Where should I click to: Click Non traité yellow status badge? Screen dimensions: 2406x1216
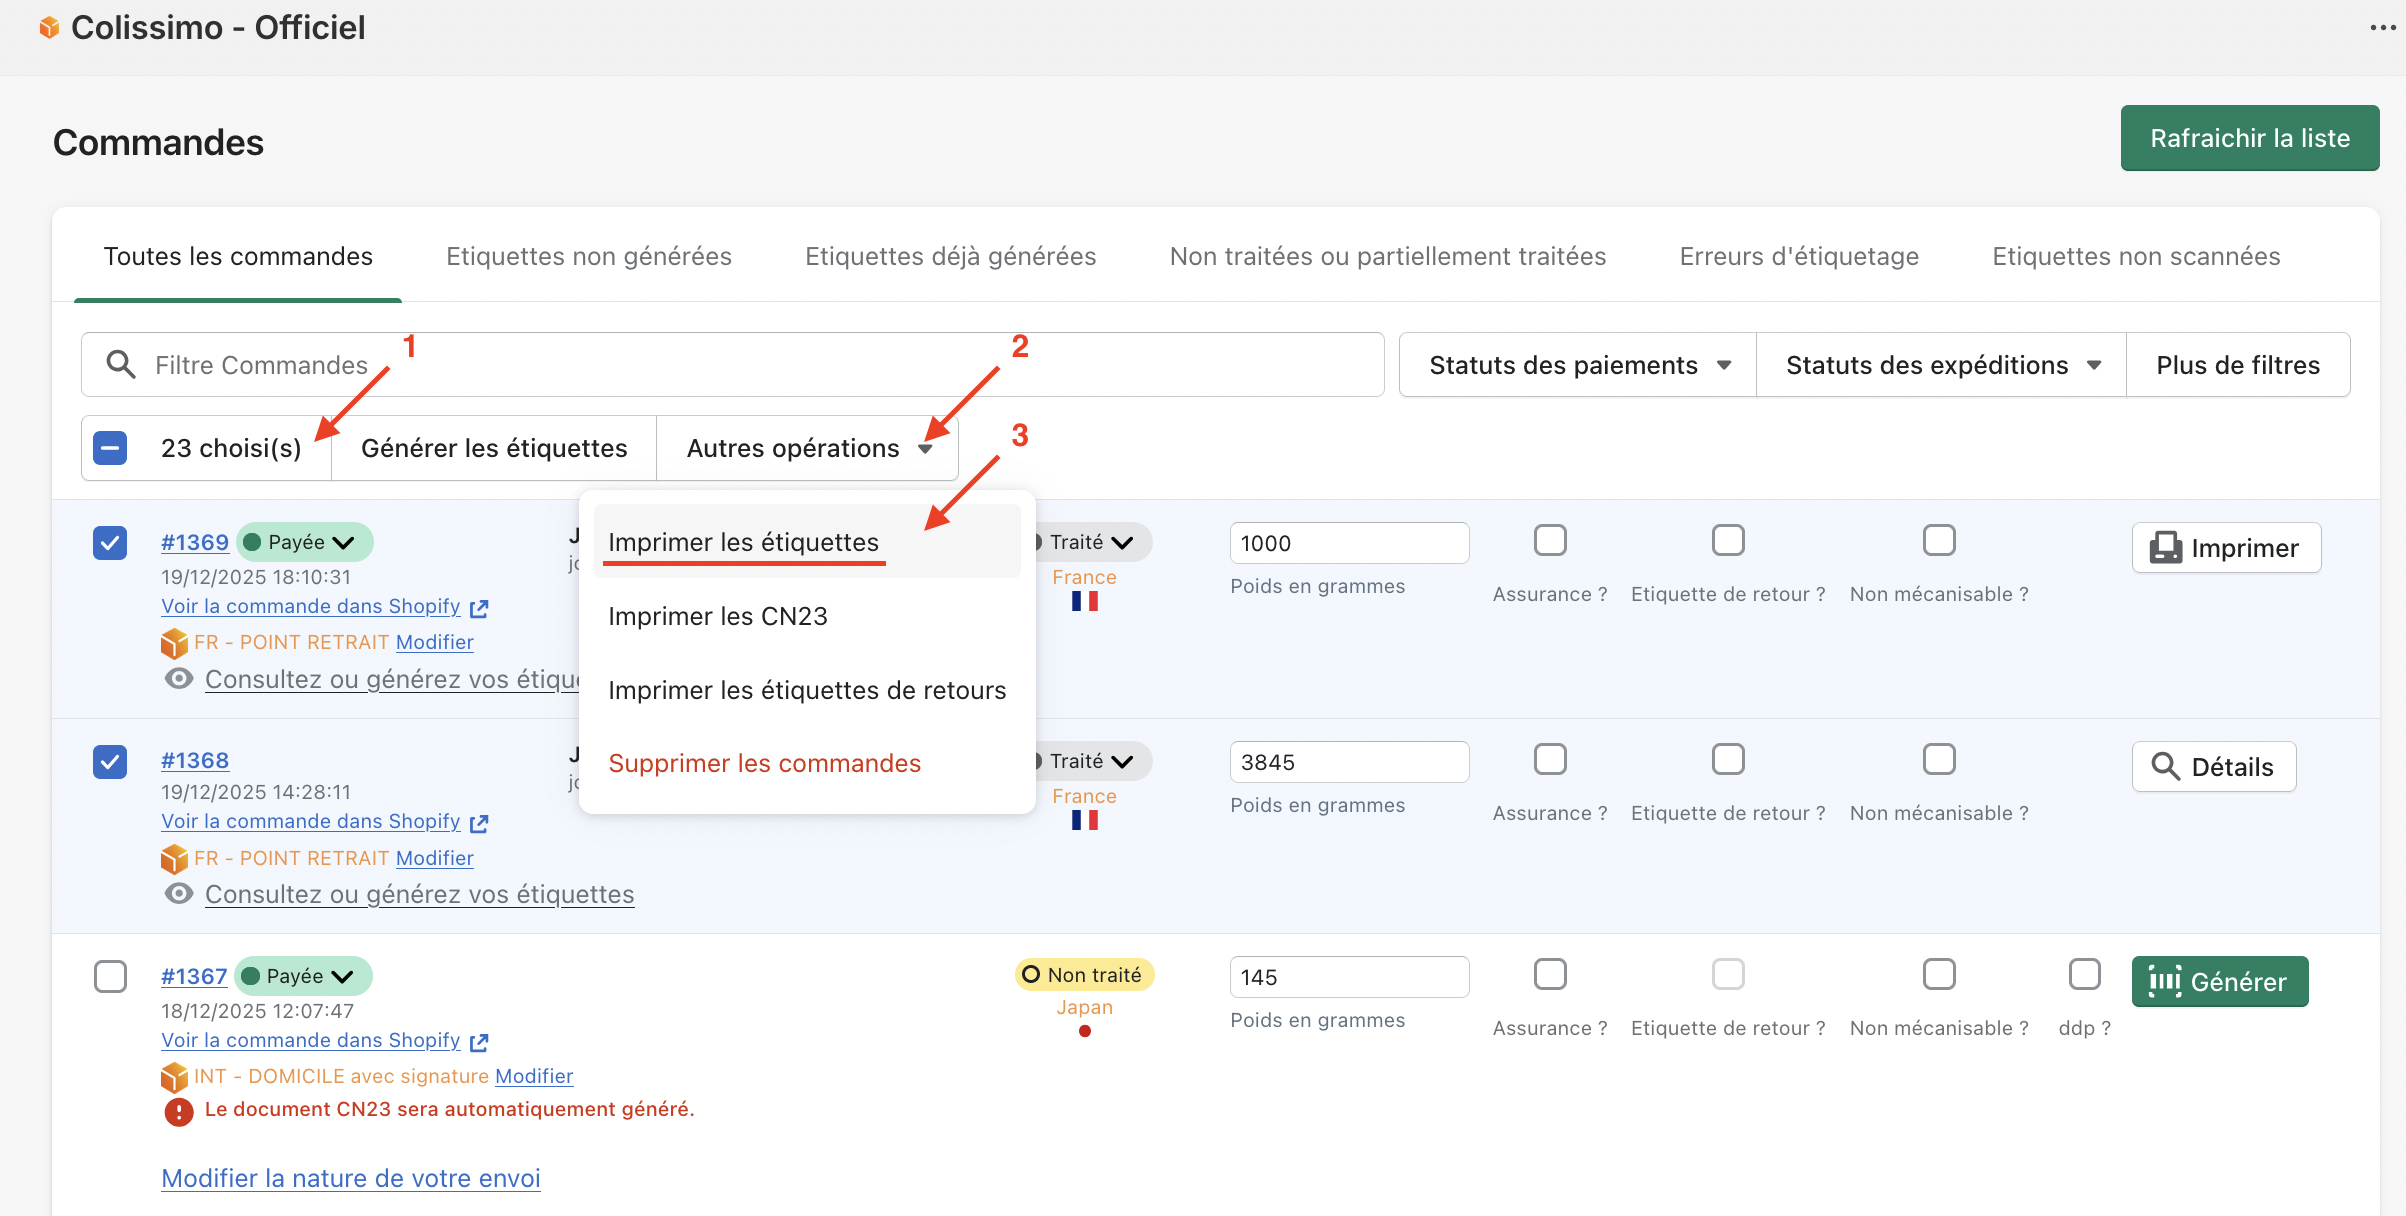click(x=1084, y=975)
